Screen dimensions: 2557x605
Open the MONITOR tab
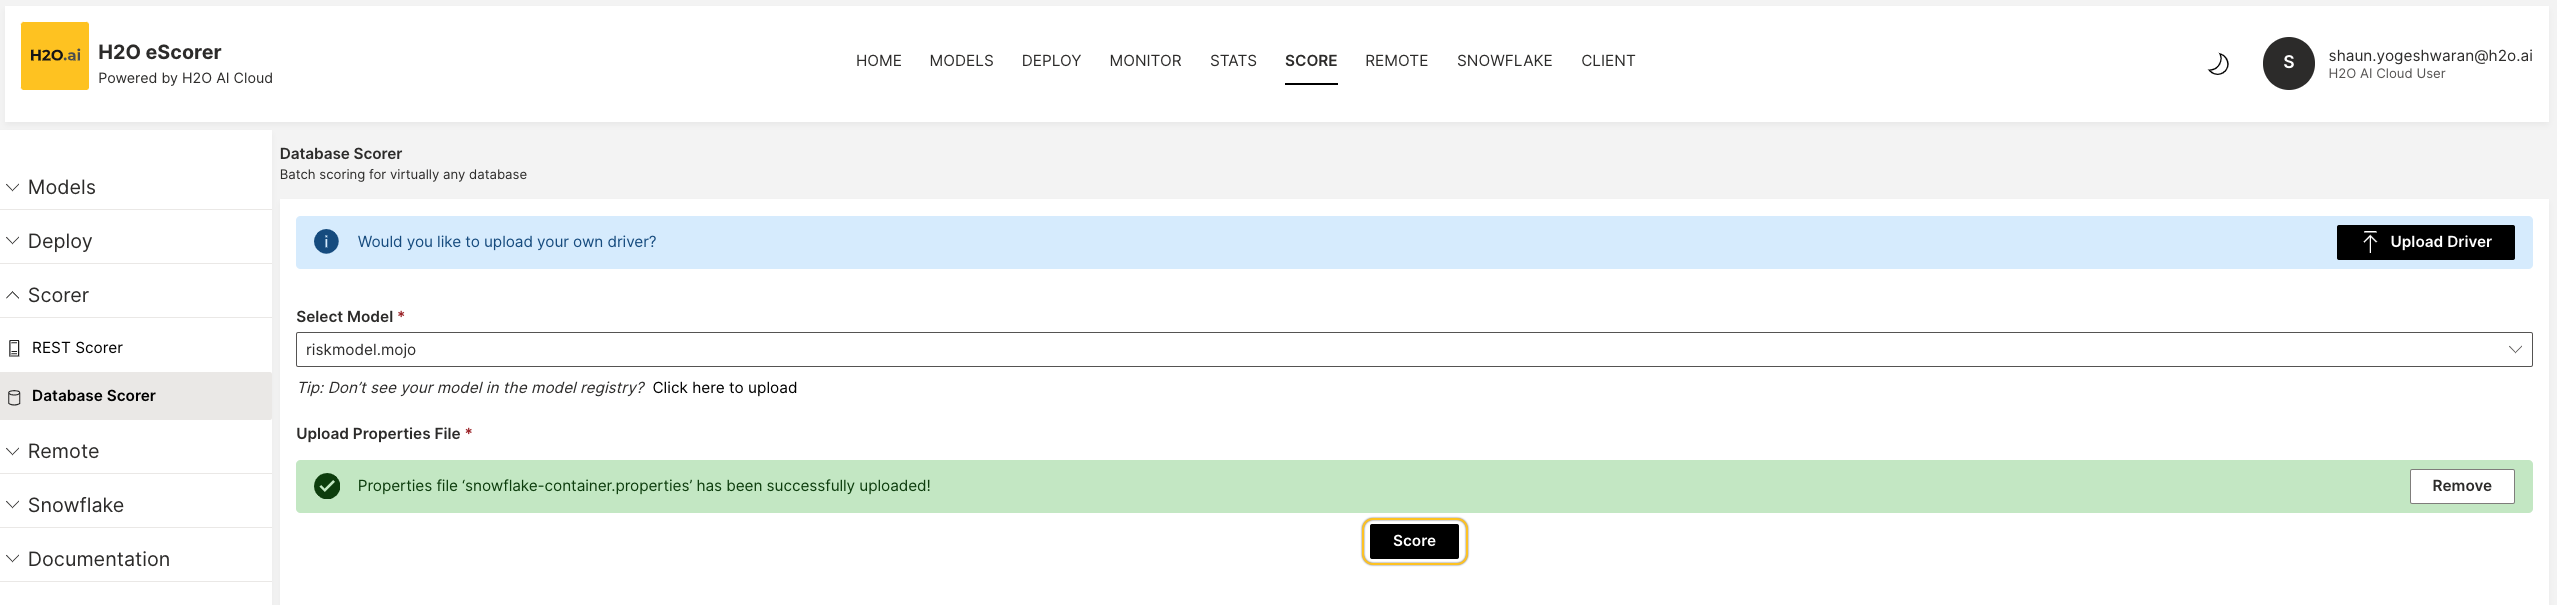pyautogui.click(x=1145, y=61)
